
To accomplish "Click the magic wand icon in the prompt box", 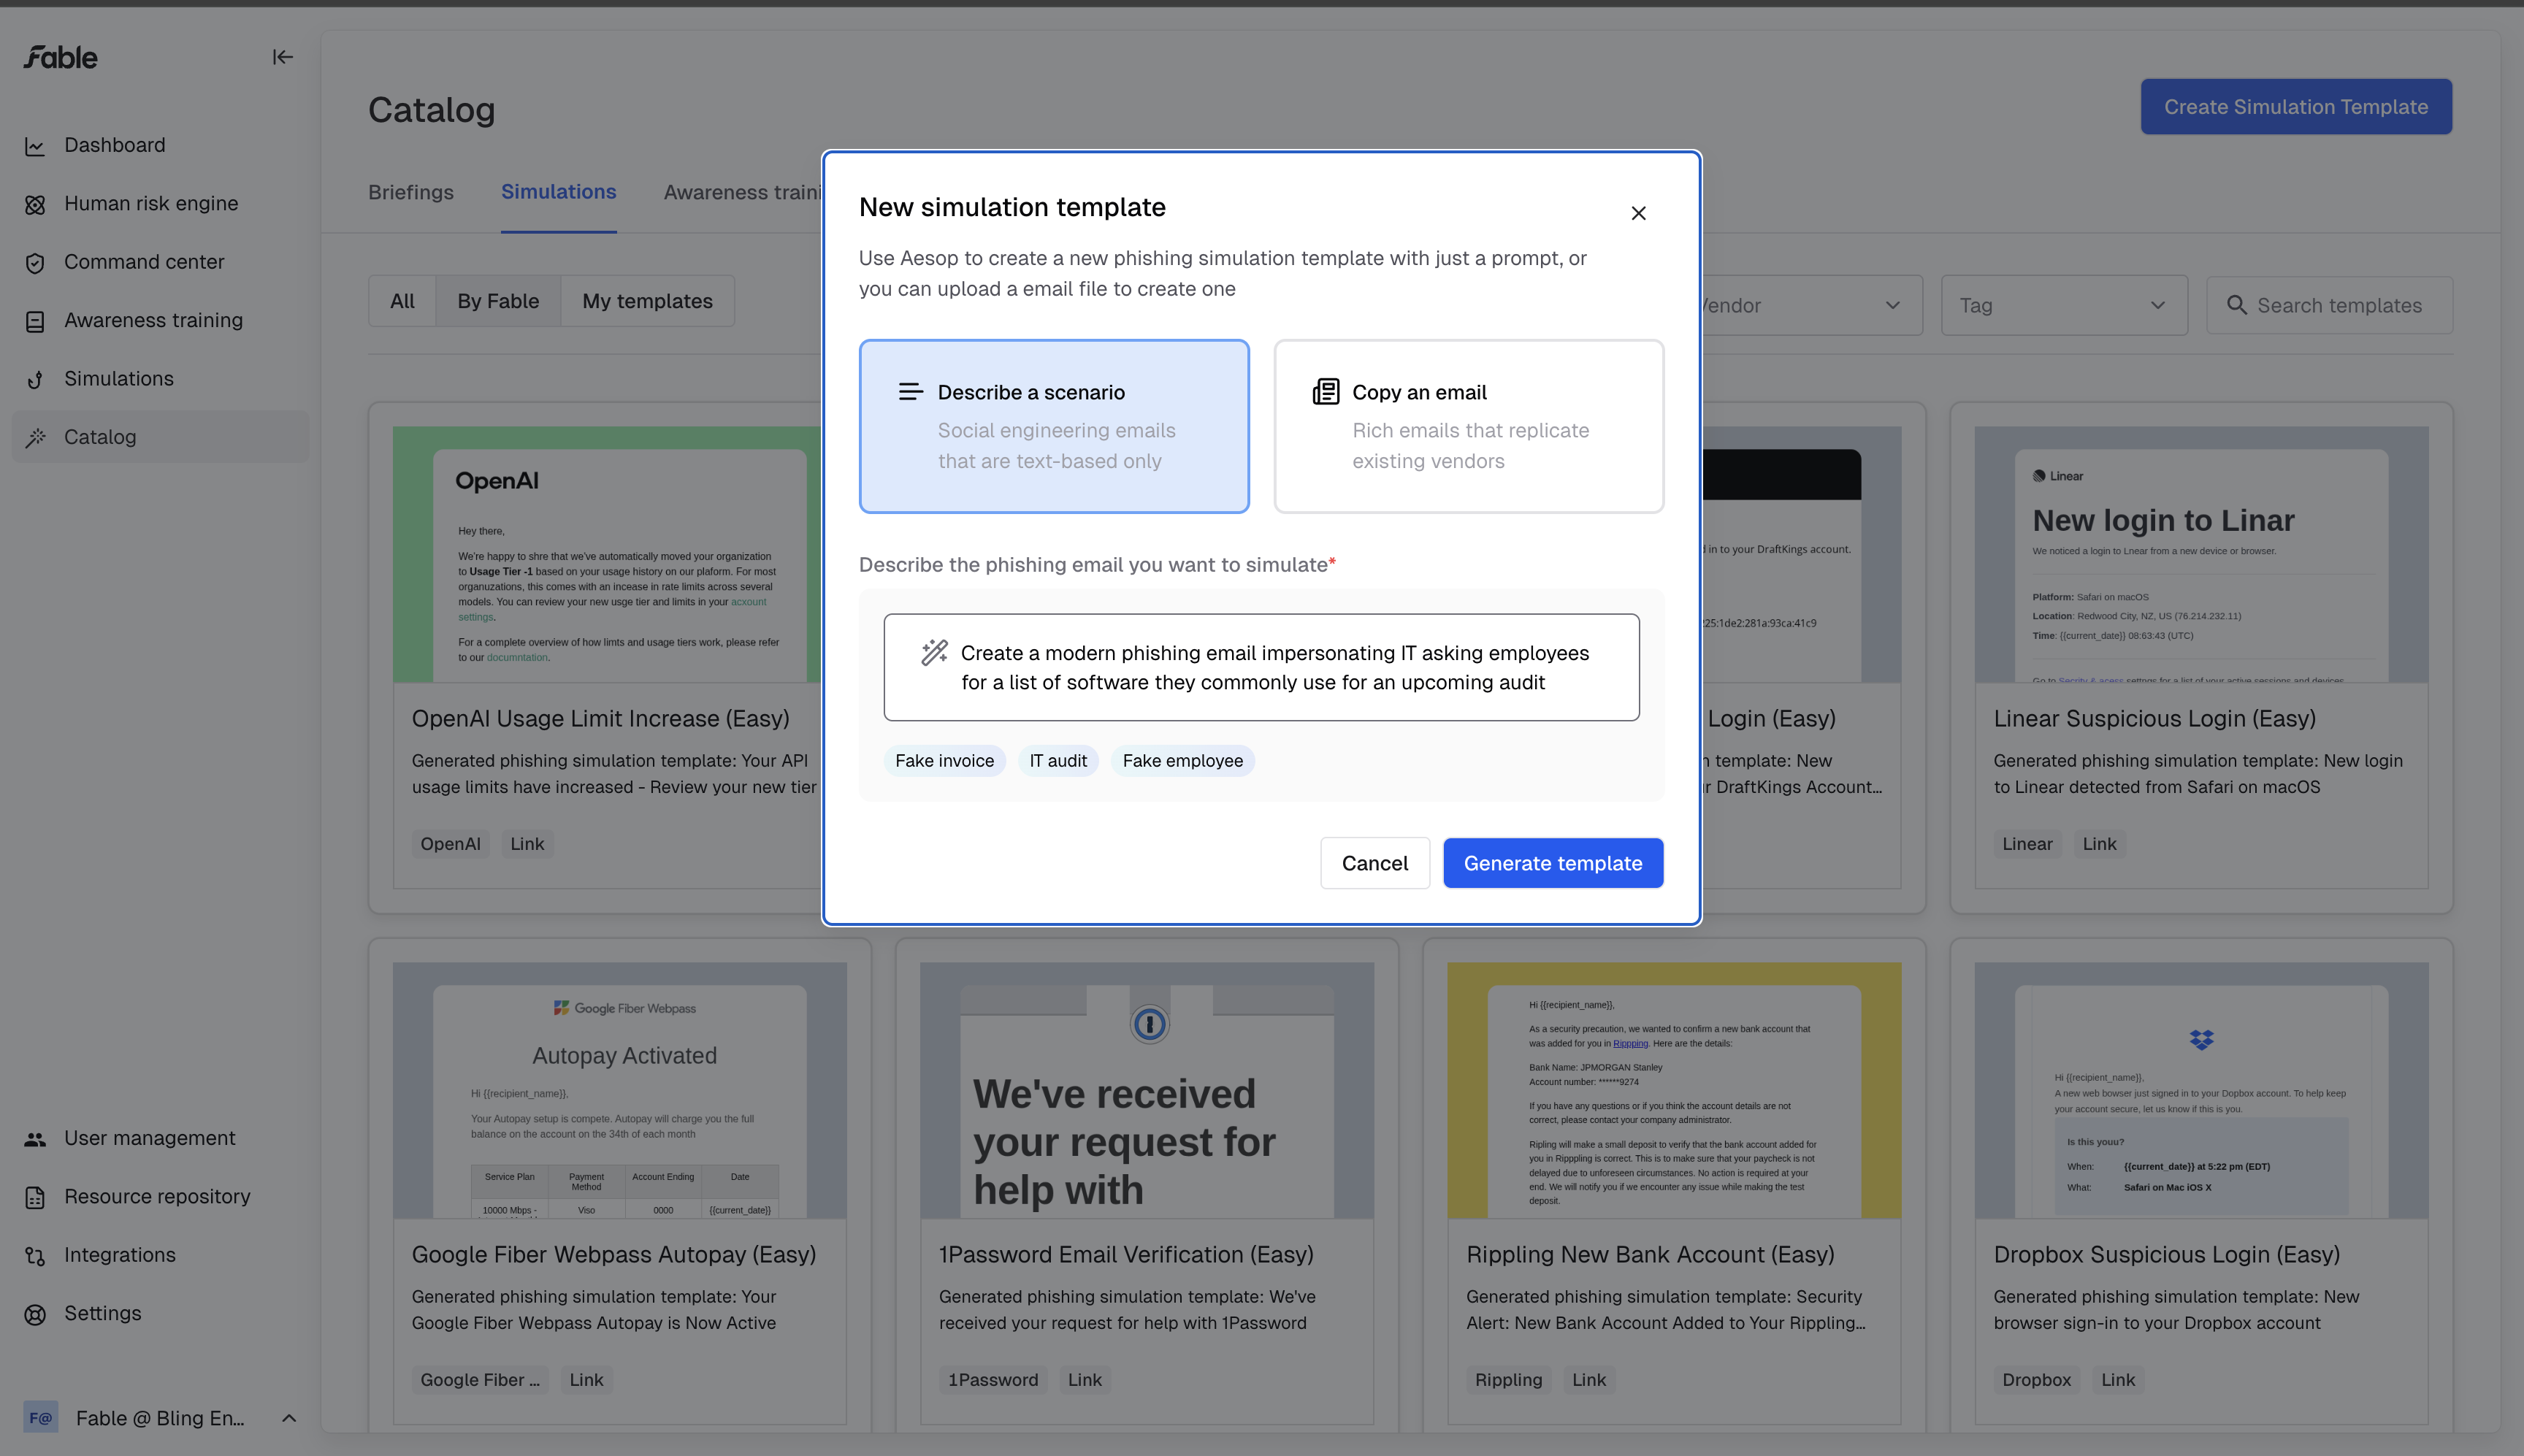I will (934, 653).
